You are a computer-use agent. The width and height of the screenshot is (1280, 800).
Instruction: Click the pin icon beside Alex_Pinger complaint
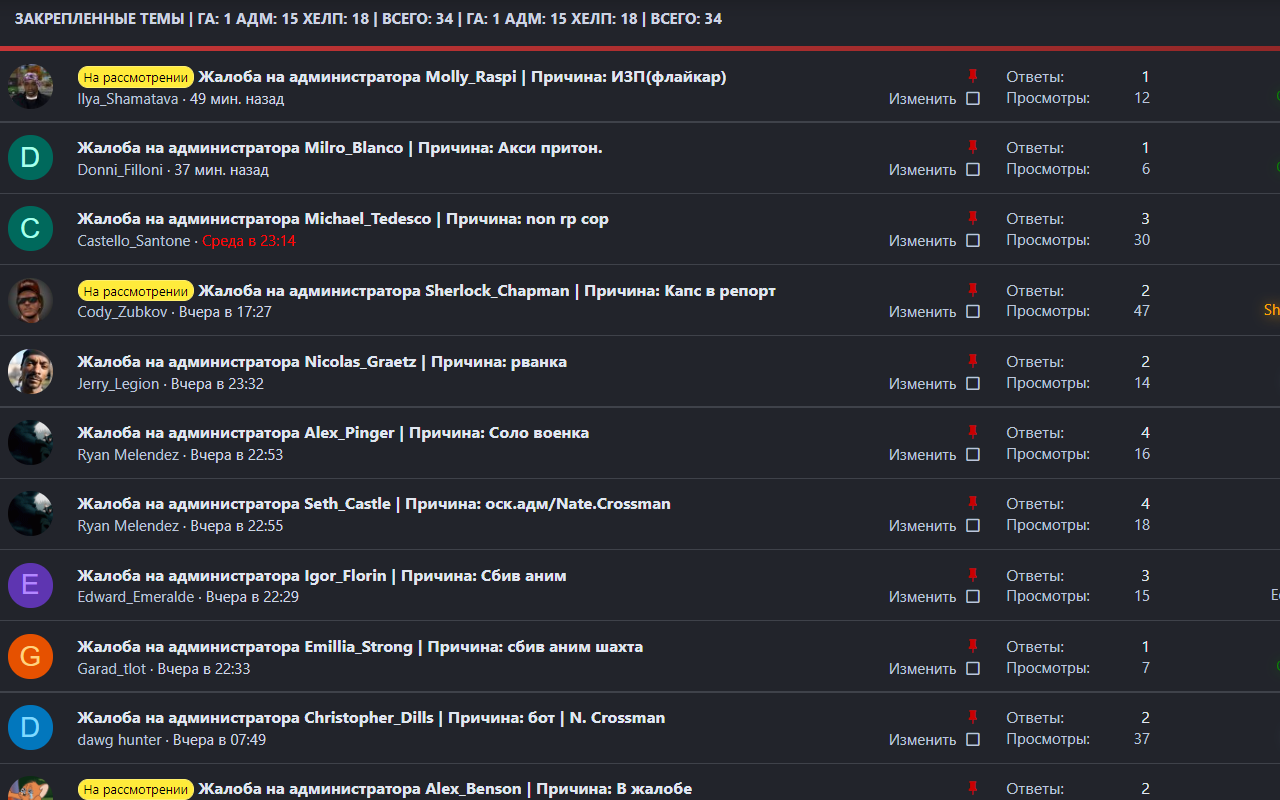click(x=974, y=432)
